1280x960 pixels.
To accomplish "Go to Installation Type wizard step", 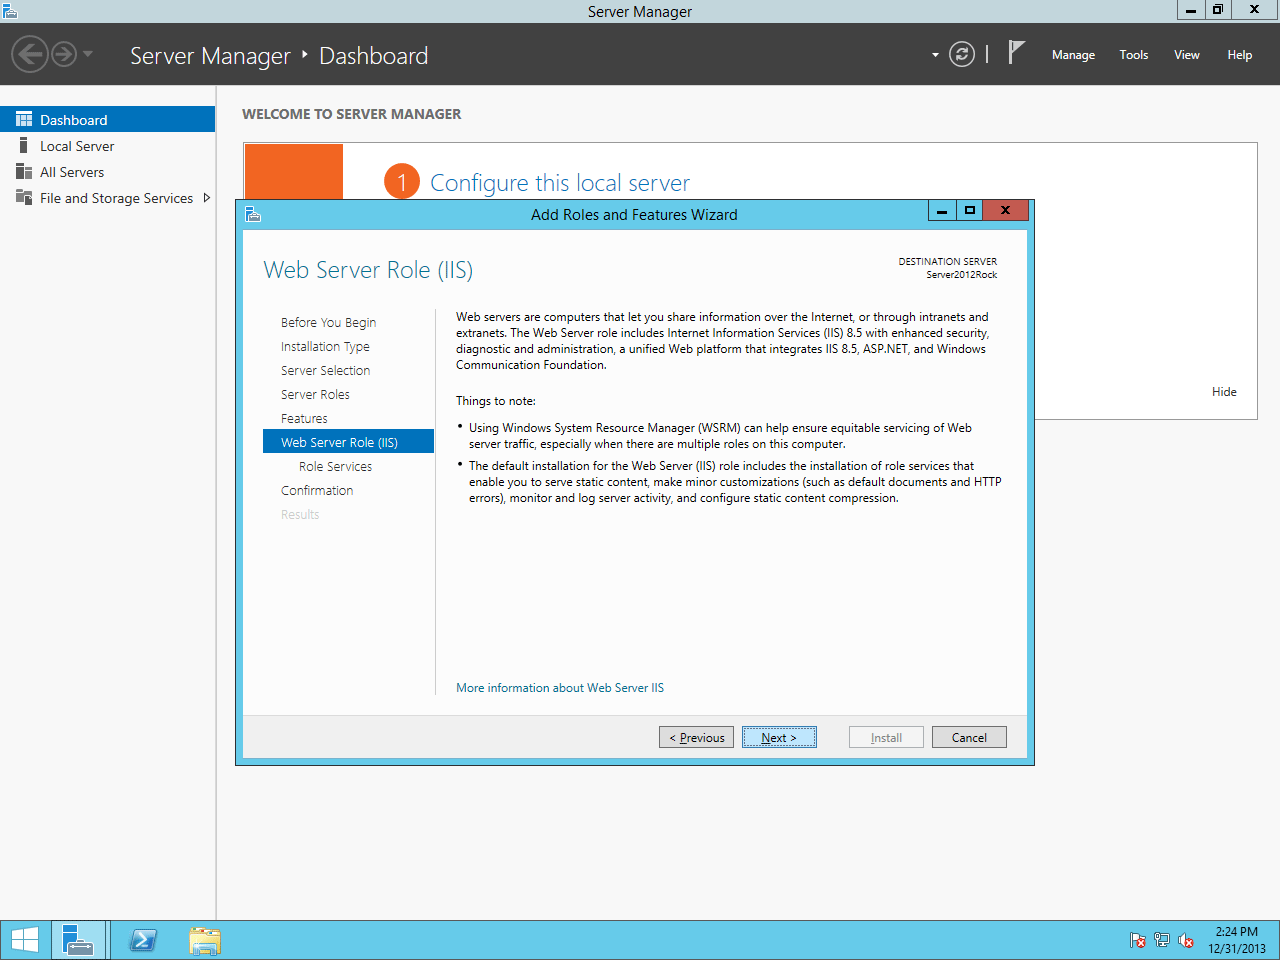I will click(325, 346).
